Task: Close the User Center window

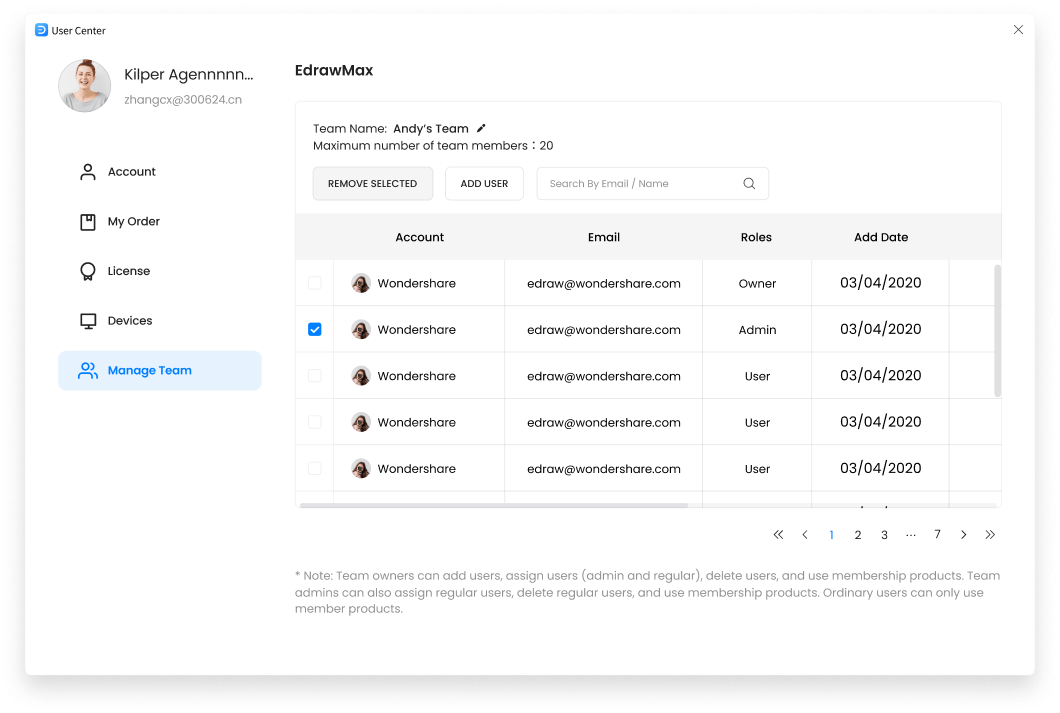Action: coord(1018,30)
